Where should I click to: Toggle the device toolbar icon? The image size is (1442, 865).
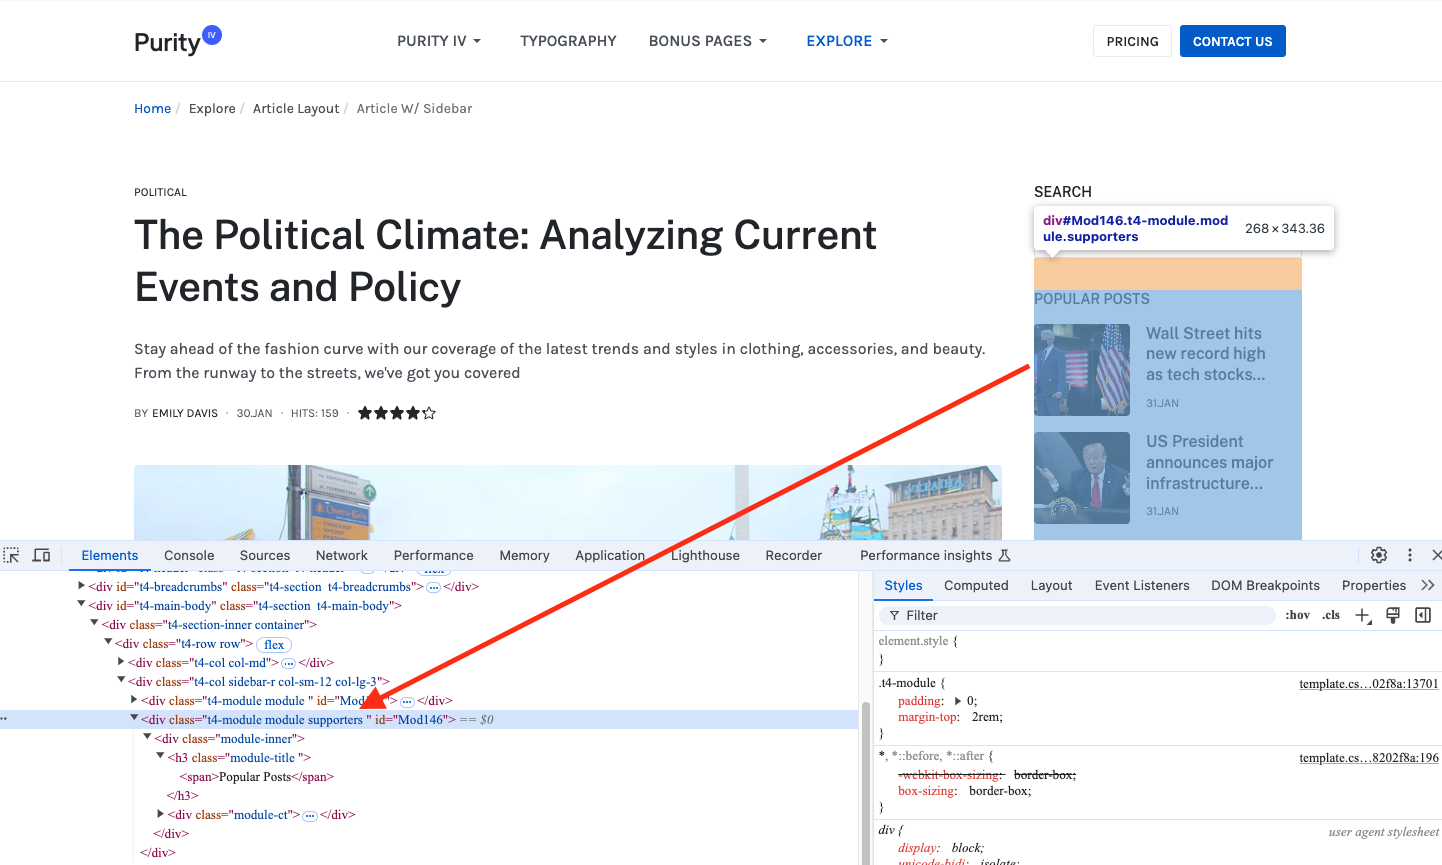click(41, 555)
